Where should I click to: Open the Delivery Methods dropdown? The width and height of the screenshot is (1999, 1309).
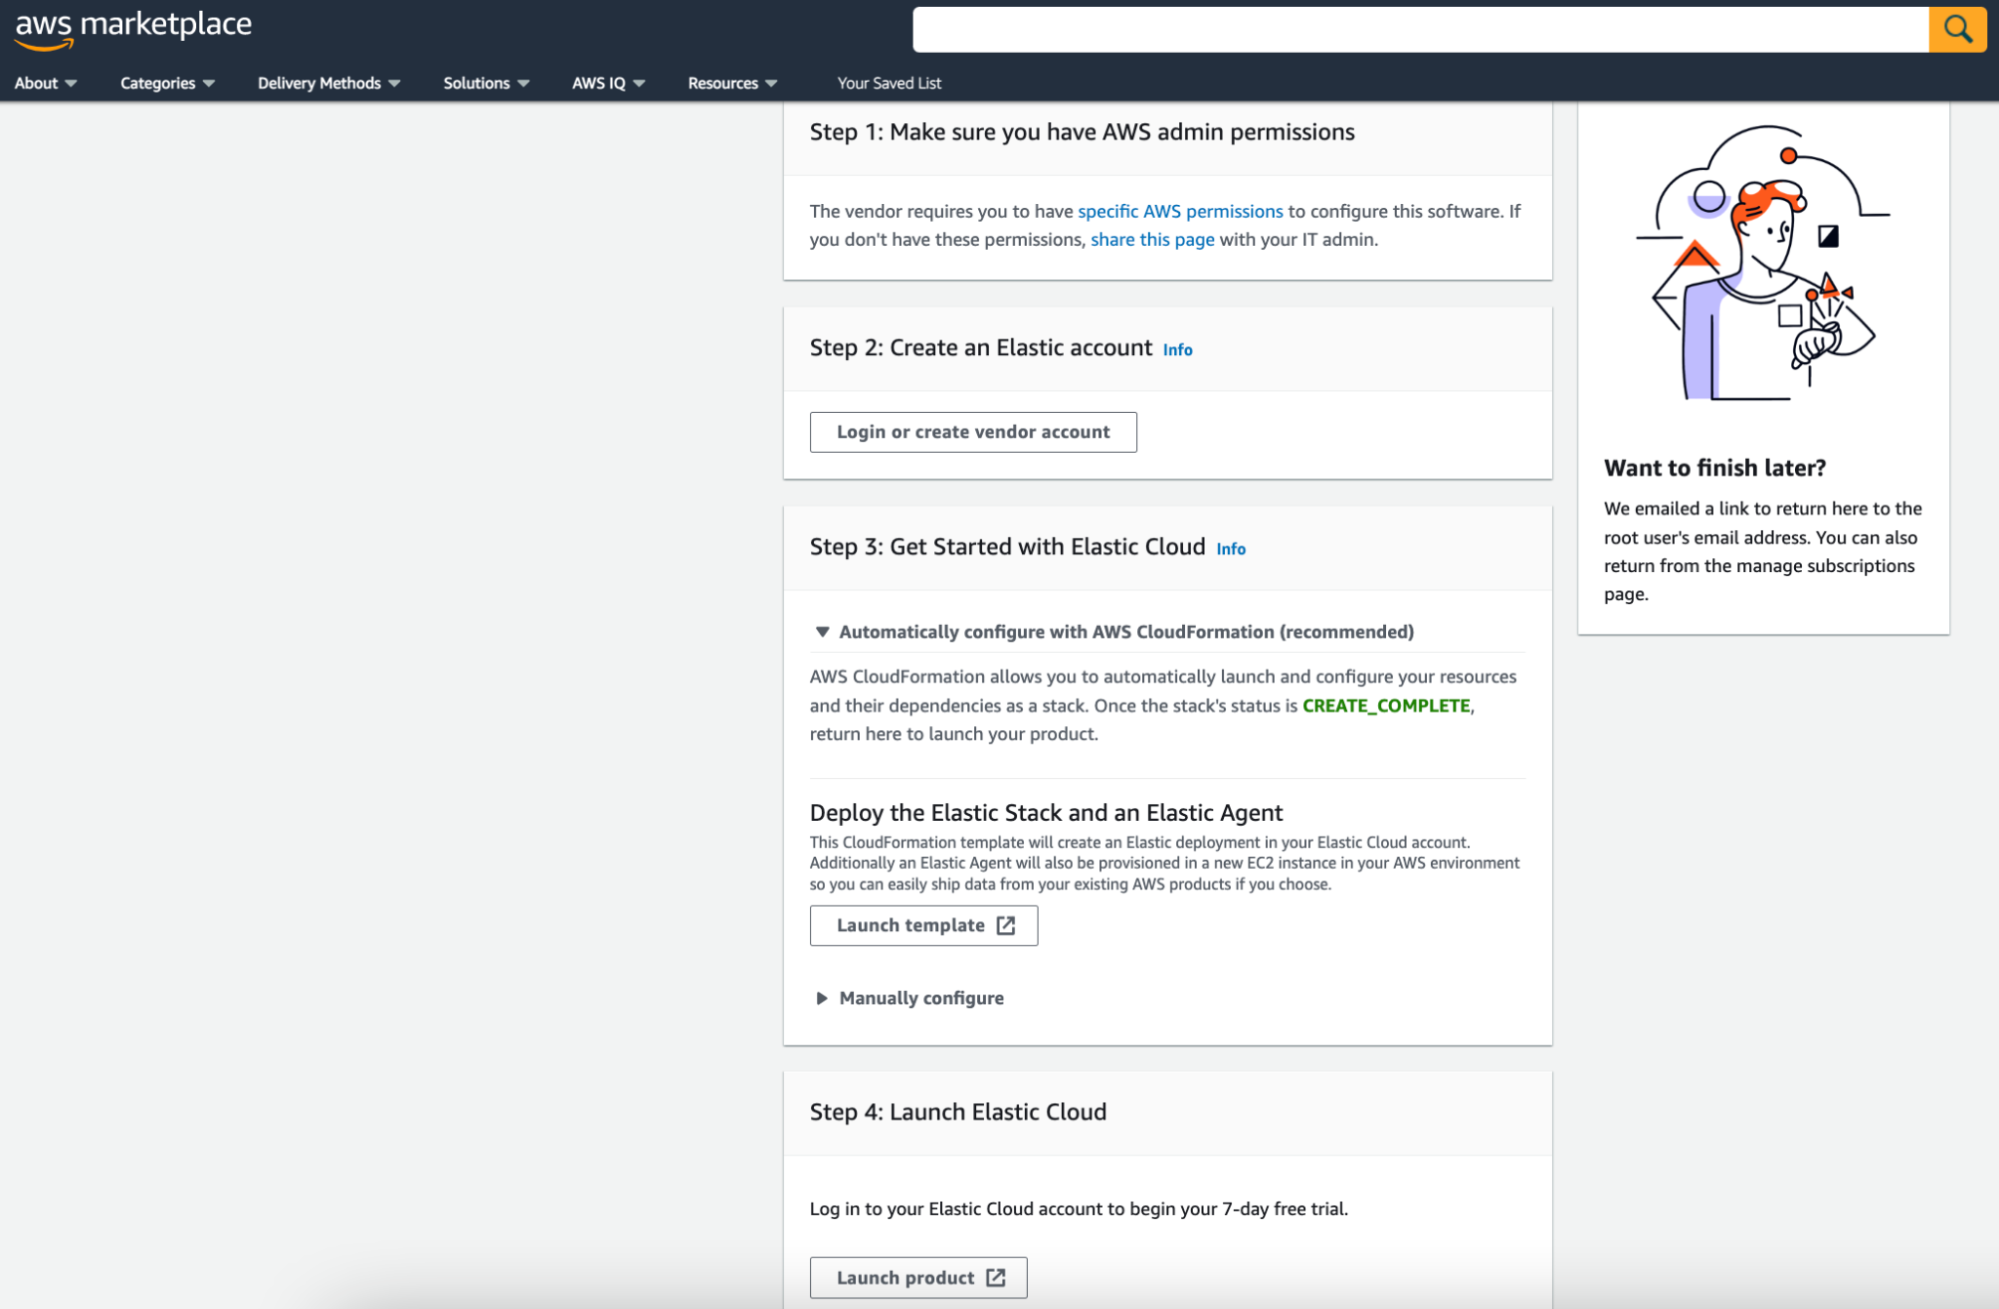click(326, 82)
